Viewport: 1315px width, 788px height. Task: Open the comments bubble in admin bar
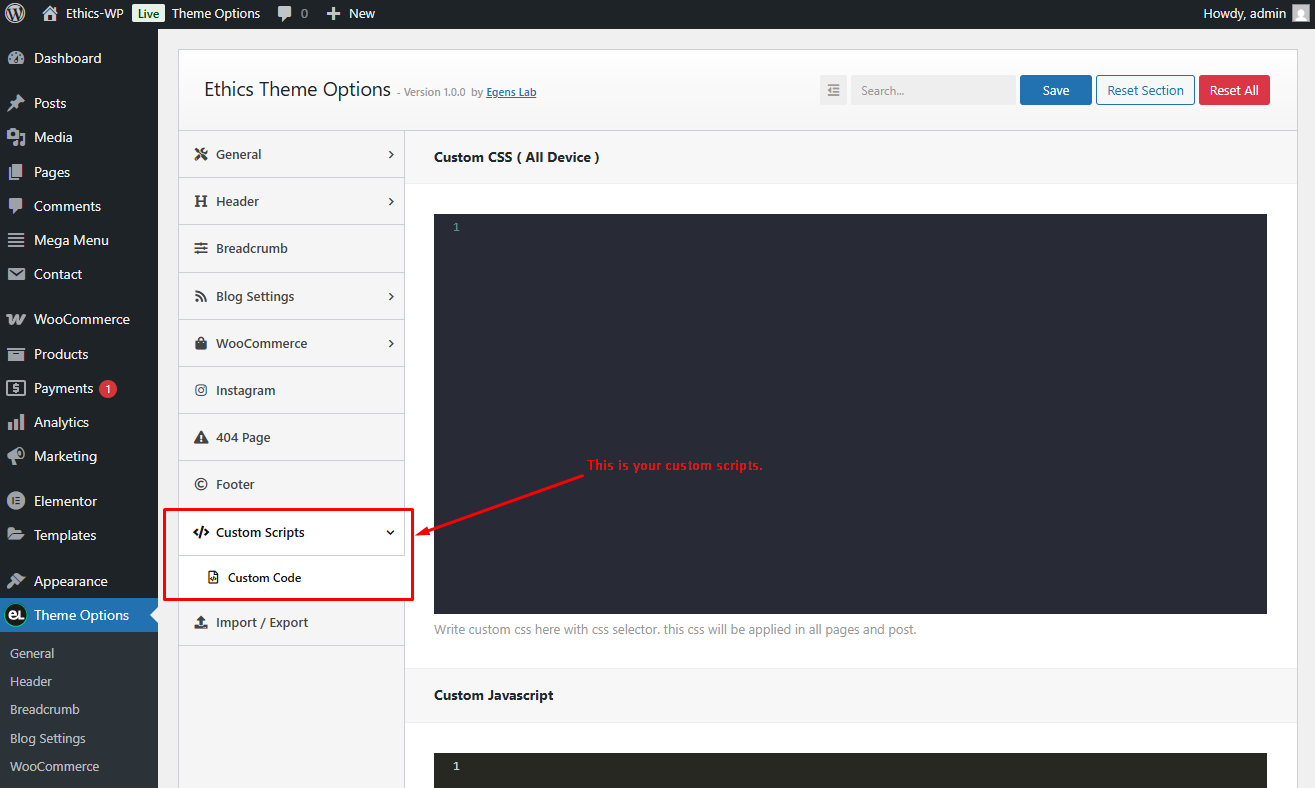point(285,14)
